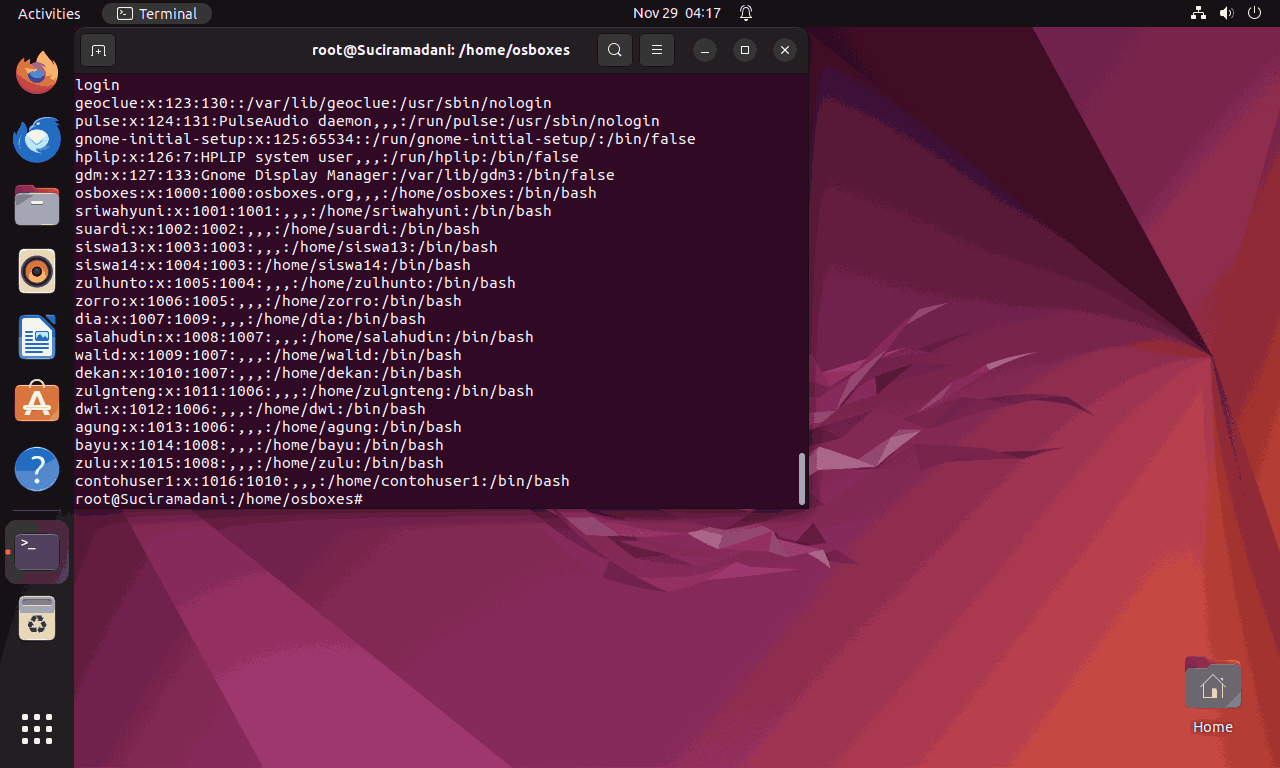The height and width of the screenshot is (768, 1280).
Task: Click the bayu user line
Action: coord(259,445)
